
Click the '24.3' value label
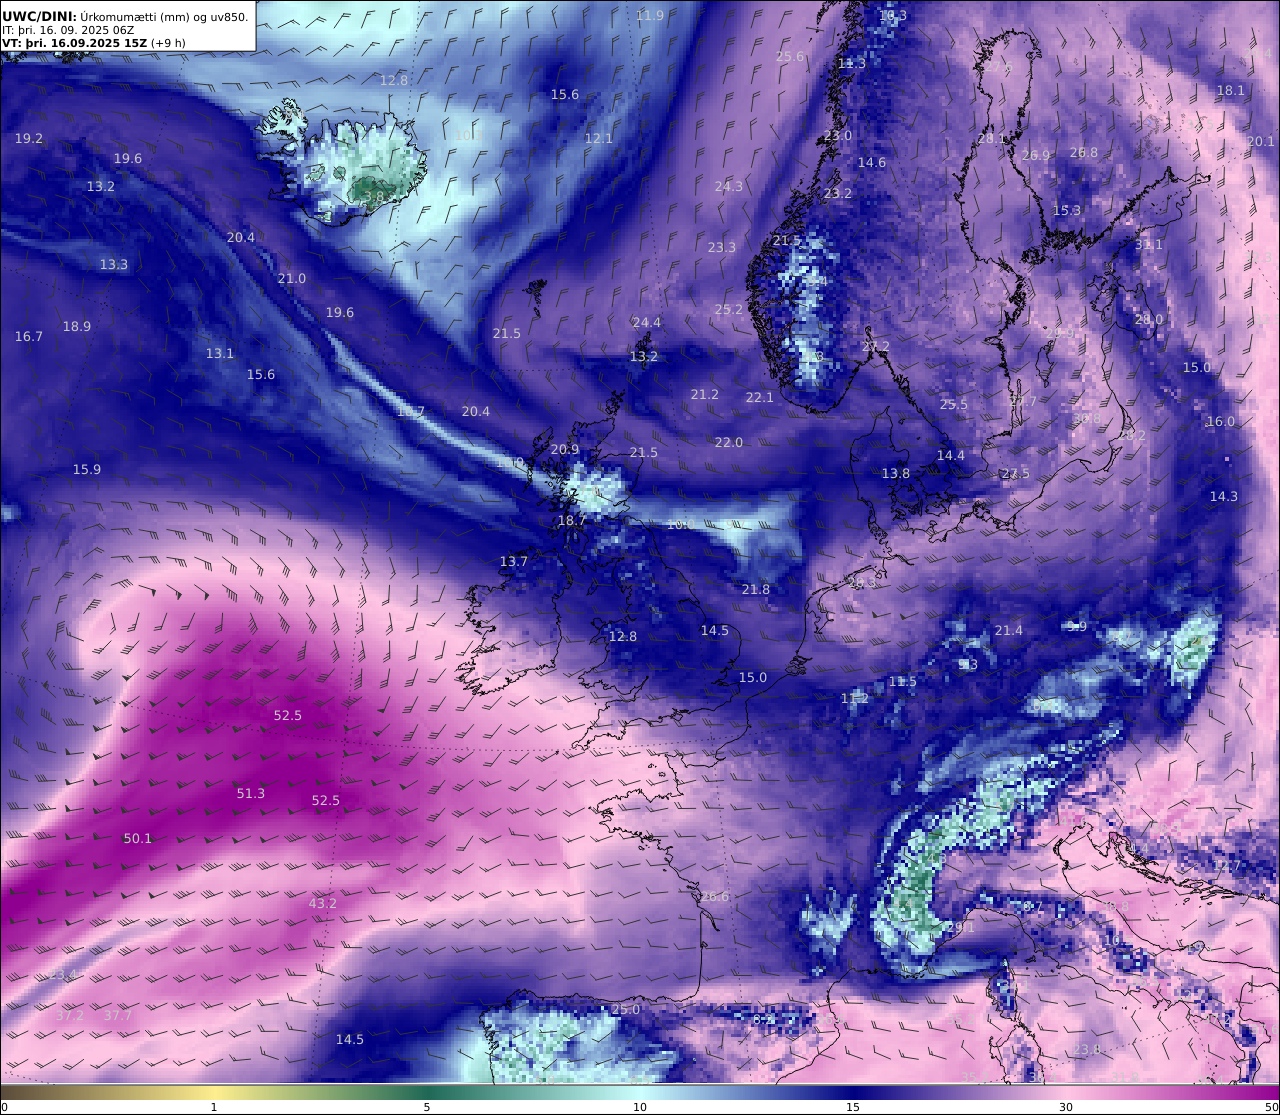pos(729,187)
